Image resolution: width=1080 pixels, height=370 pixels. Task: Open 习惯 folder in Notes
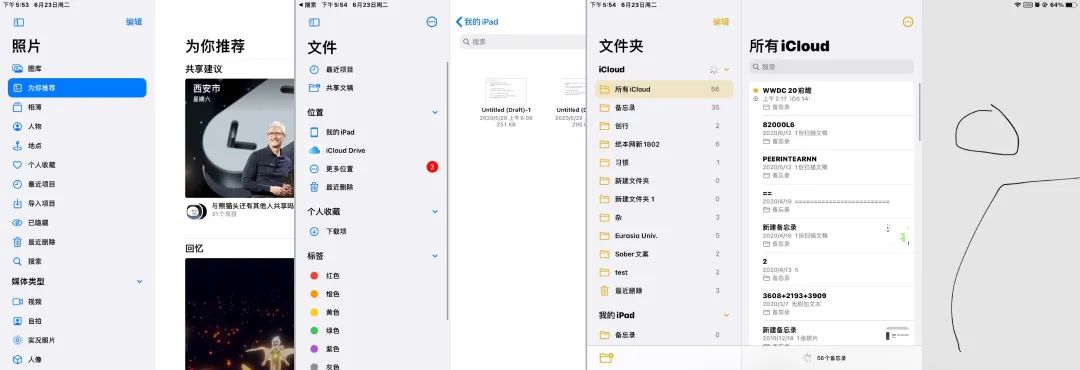(664, 163)
